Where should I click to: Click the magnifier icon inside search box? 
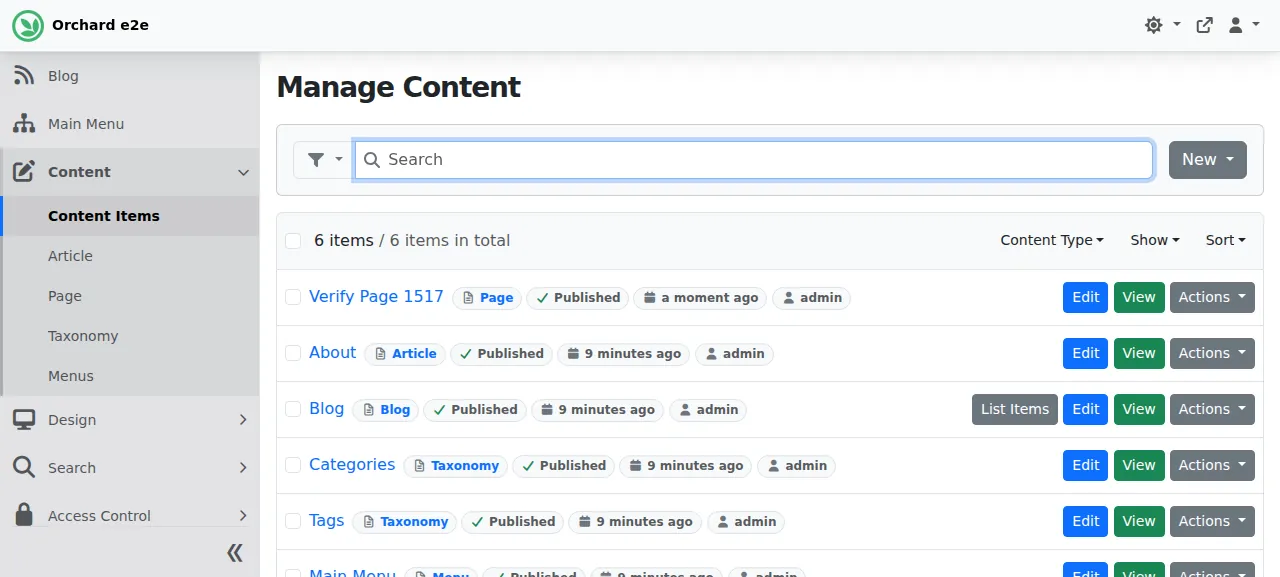pyautogui.click(x=372, y=160)
